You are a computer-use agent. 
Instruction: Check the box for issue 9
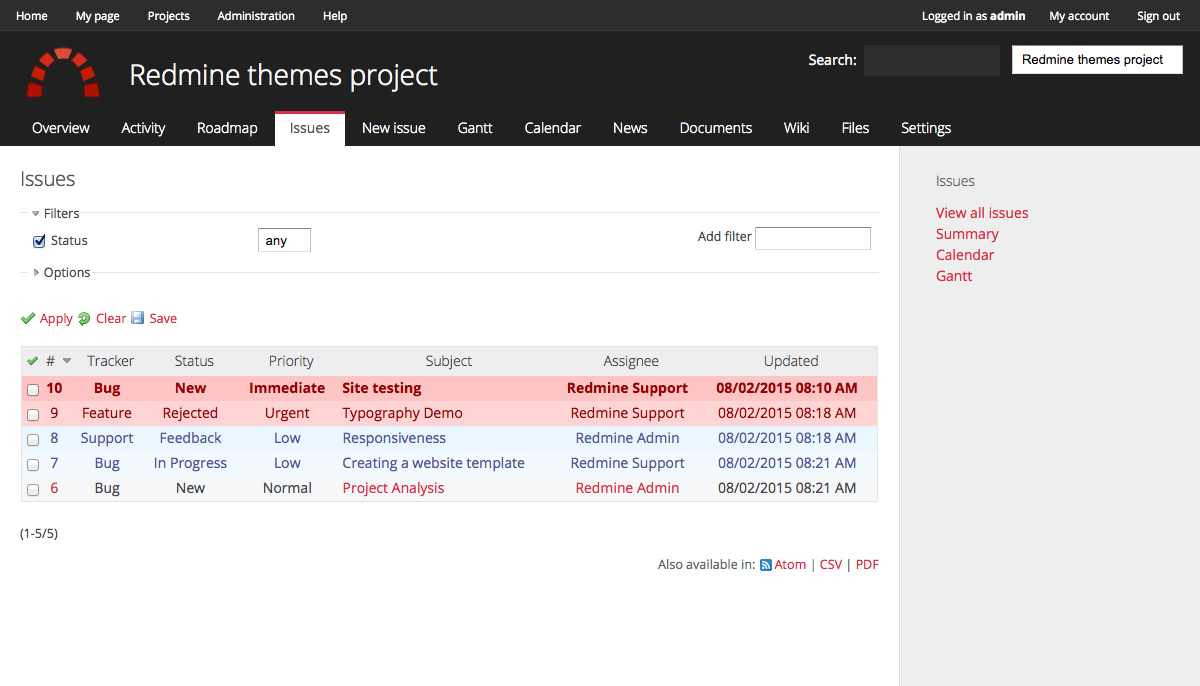tap(33, 414)
